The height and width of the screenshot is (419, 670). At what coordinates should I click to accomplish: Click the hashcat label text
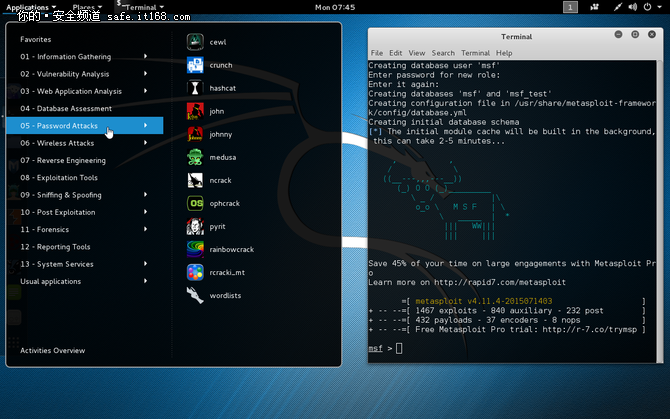point(222,88)
